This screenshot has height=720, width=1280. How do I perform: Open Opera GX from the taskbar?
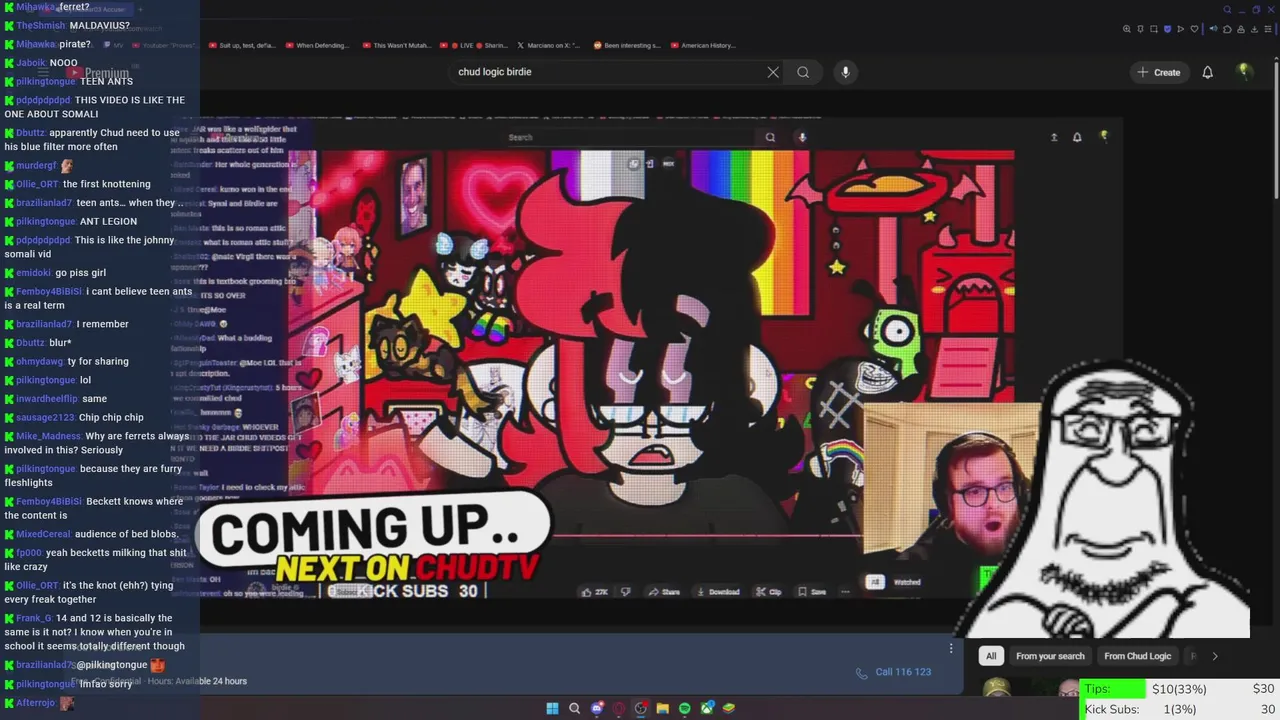[619, 708]
